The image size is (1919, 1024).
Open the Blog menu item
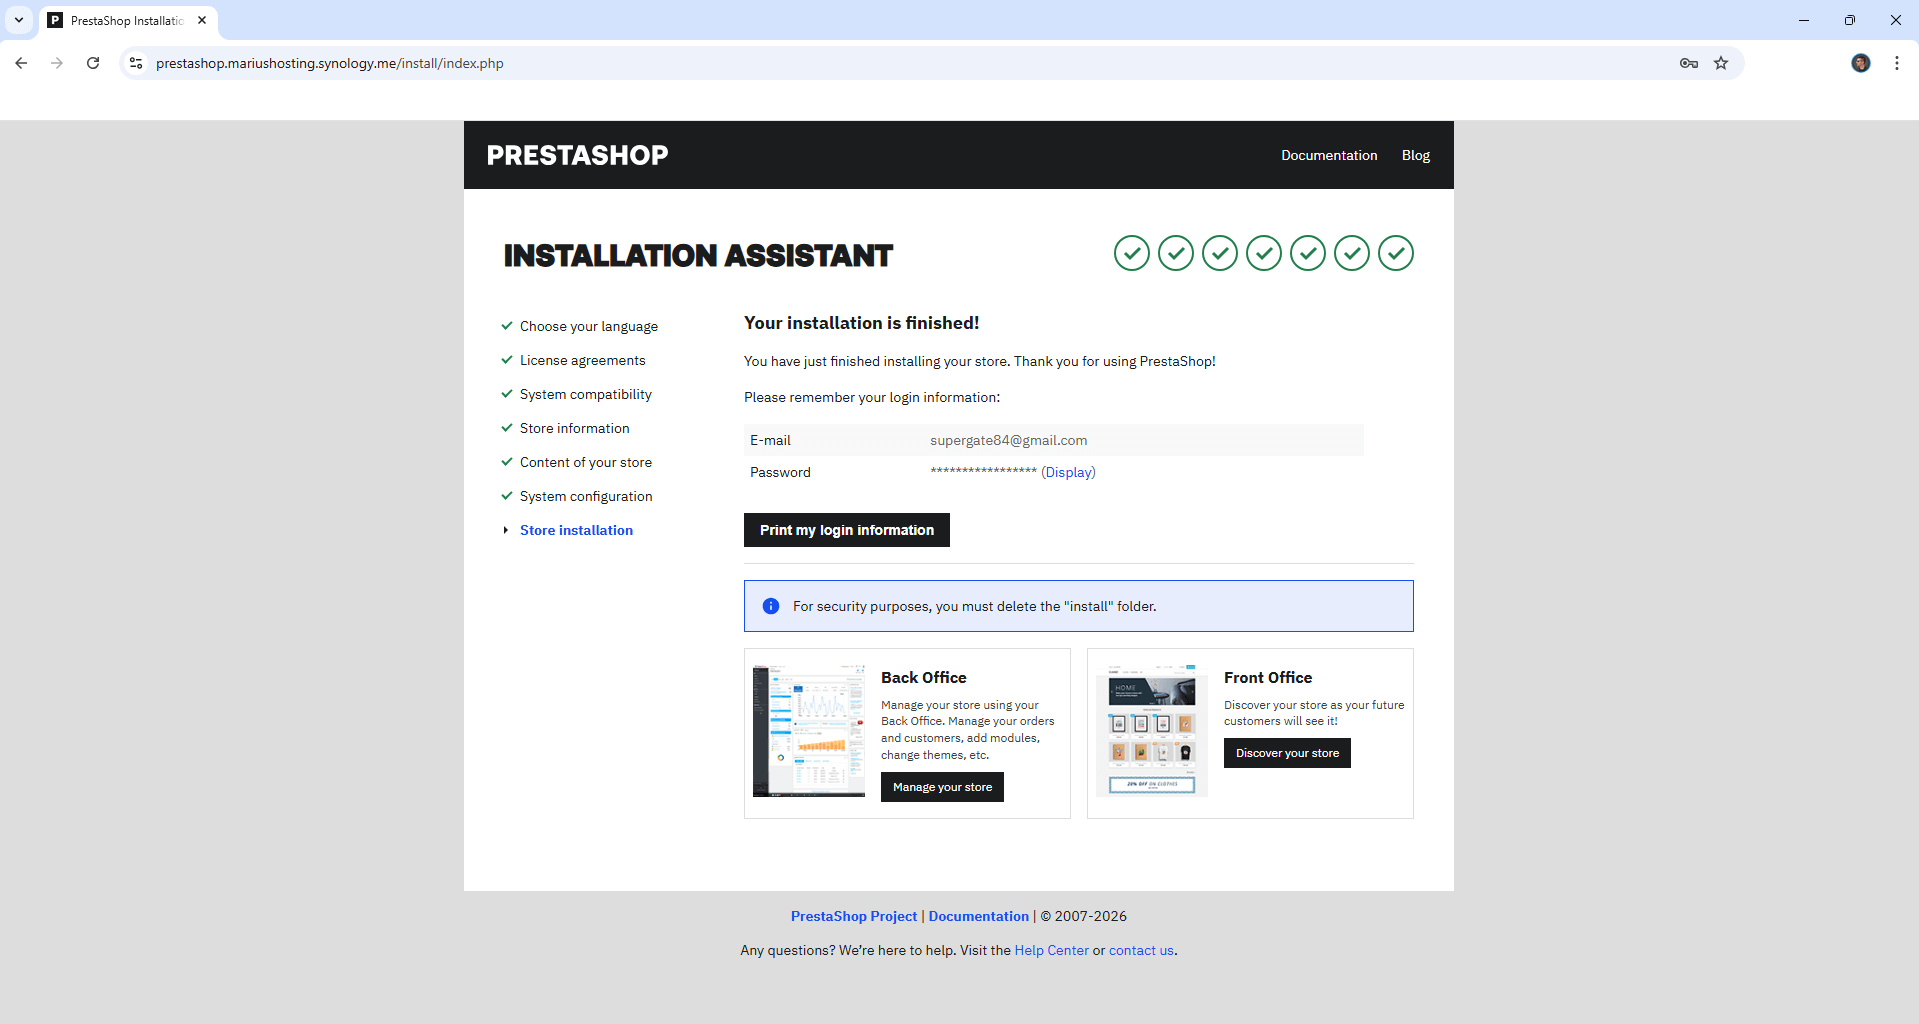[1415, 155]
